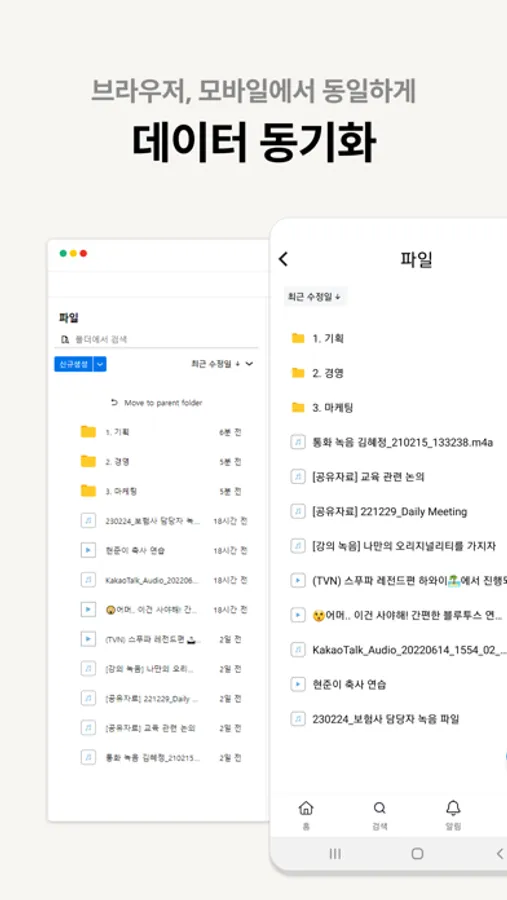507x900 pixels.
Task: Go to 검색 tab in bottom navigation
Action: (380, 814)
